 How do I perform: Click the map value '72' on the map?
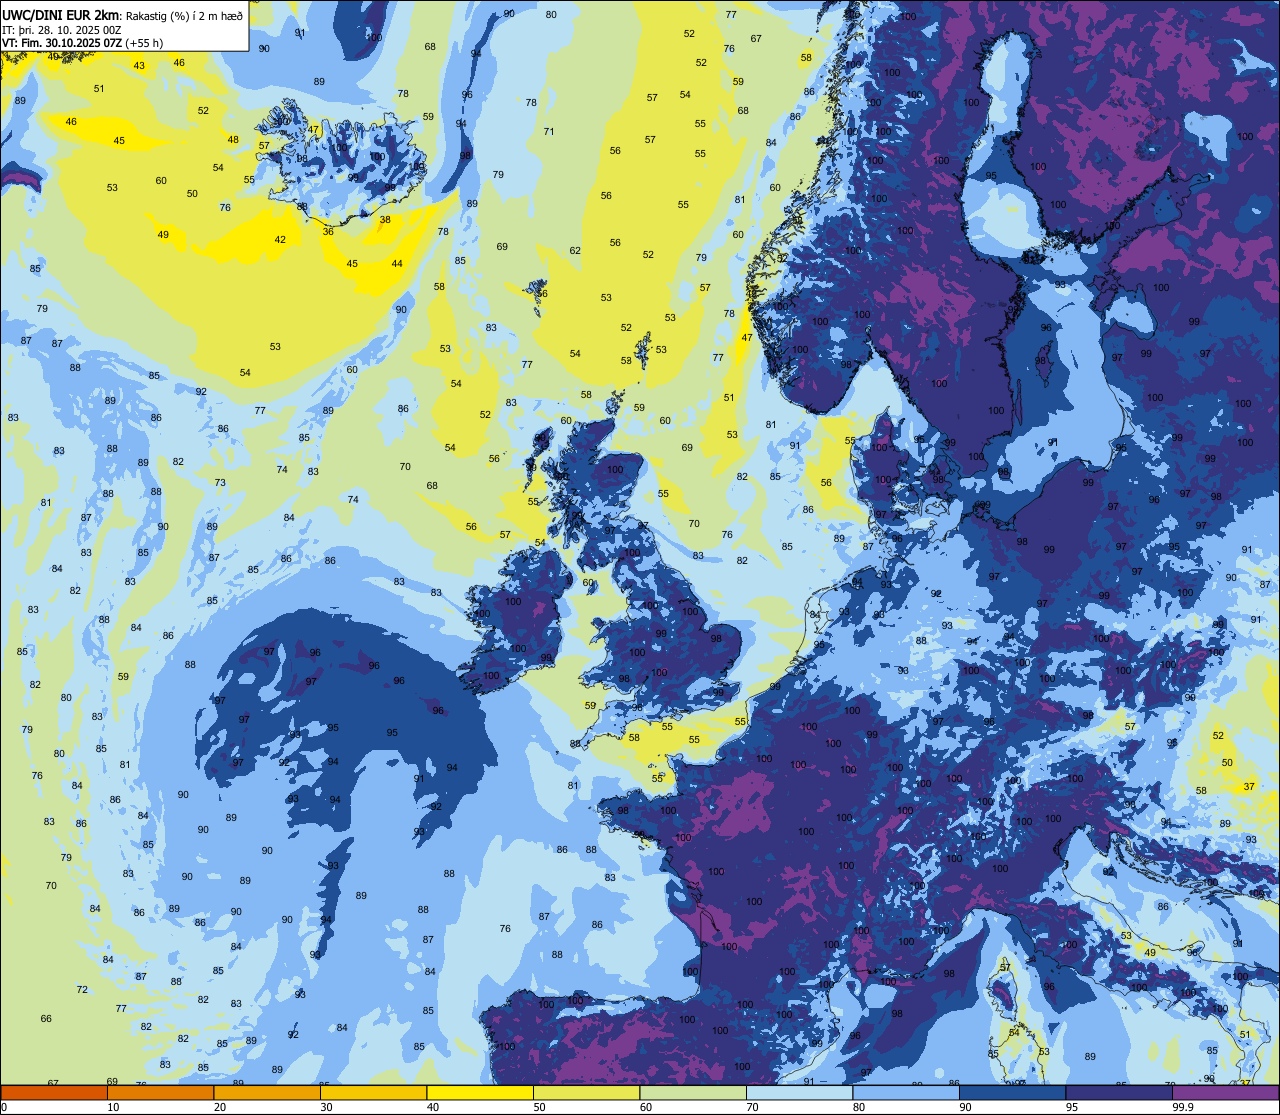point(82,990)
